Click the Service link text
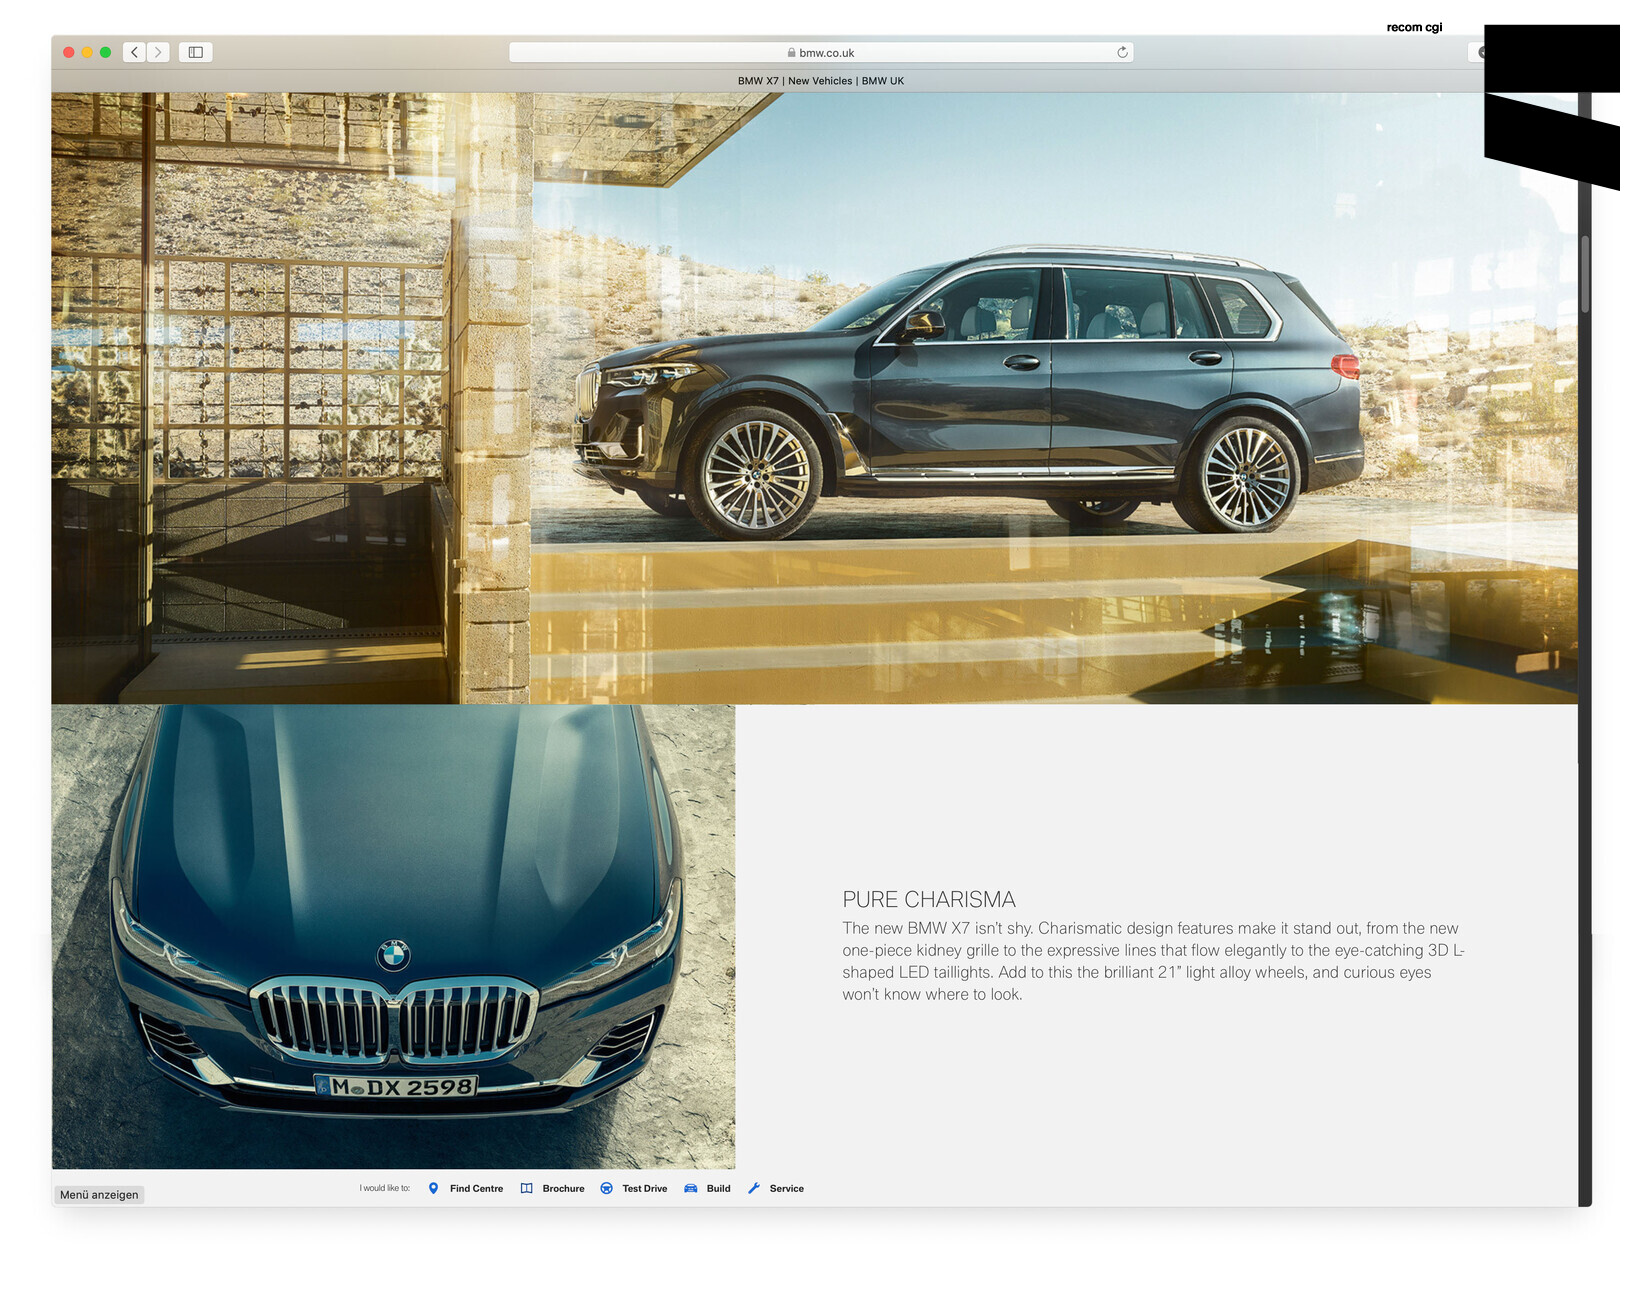Screen dimensions: 1643x1300 pyautogui.click(x=786, y=1188)
